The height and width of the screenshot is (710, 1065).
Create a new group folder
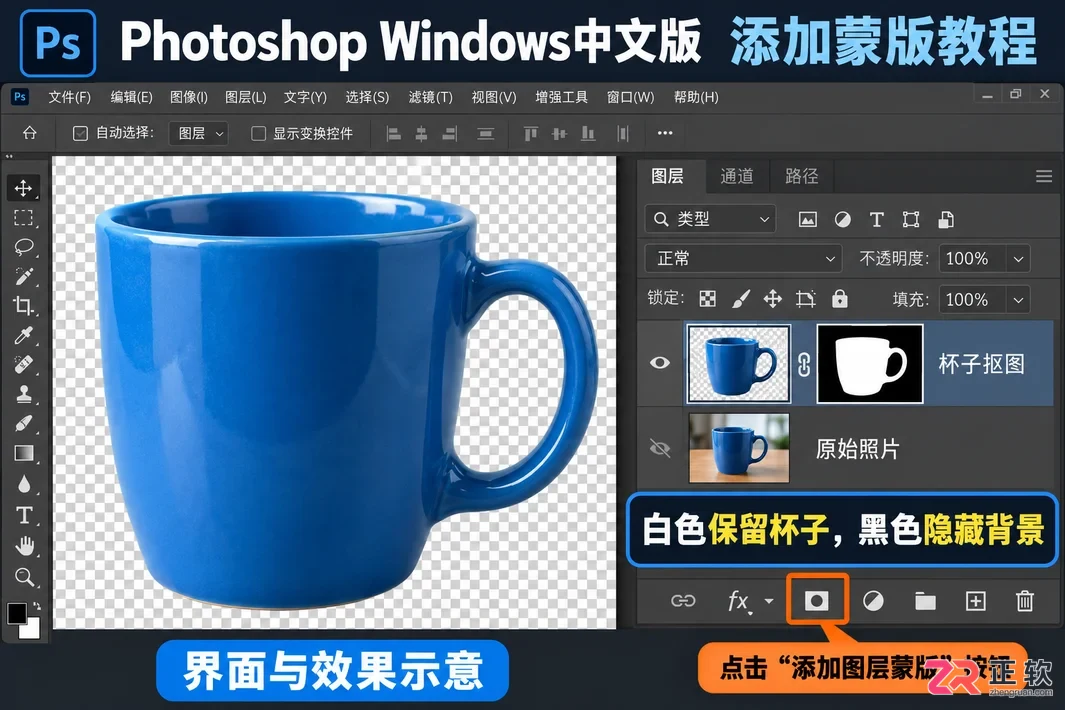click(925, 601)
